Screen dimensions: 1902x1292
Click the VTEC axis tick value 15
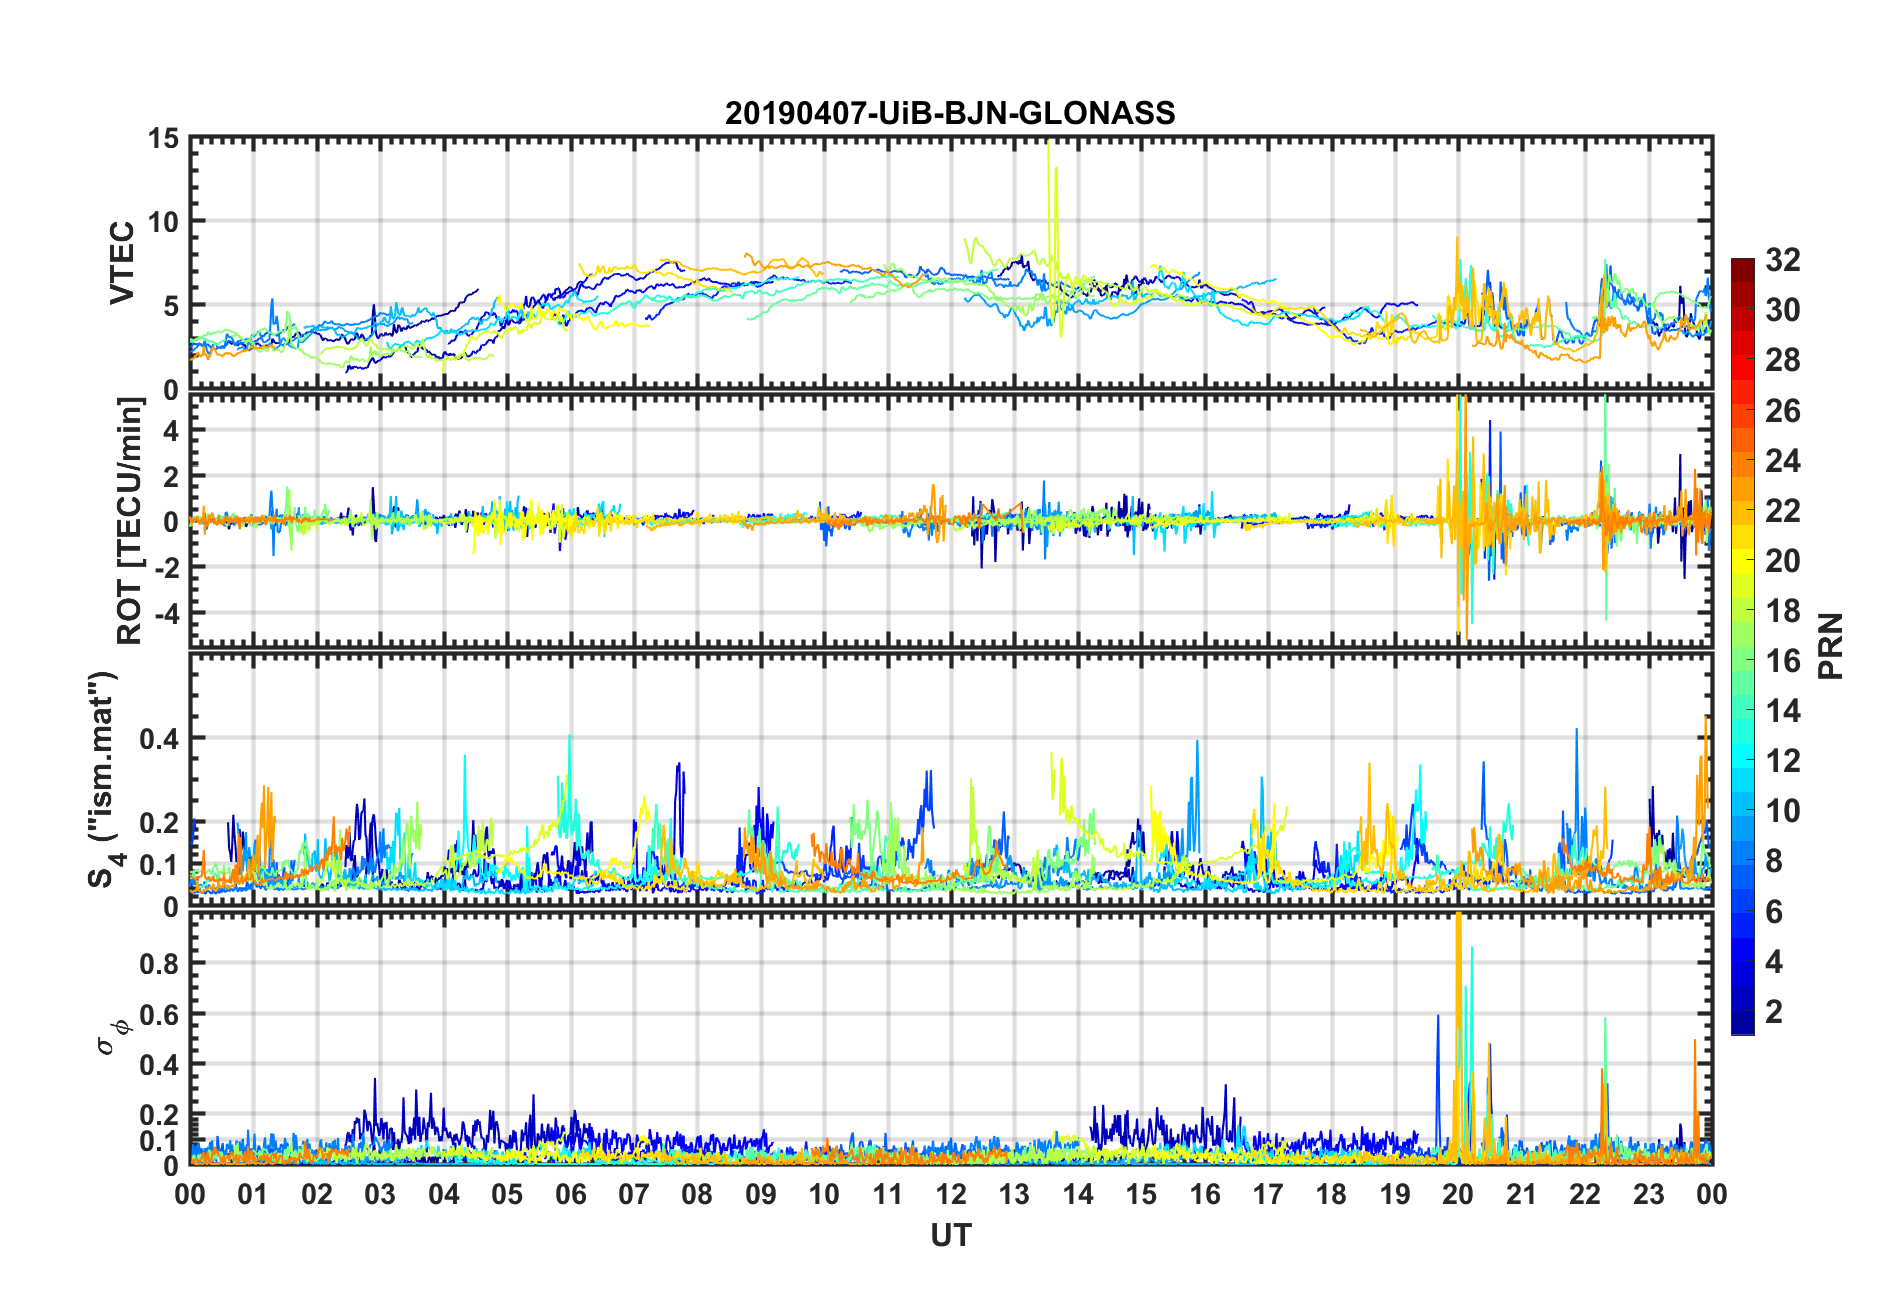163,139
